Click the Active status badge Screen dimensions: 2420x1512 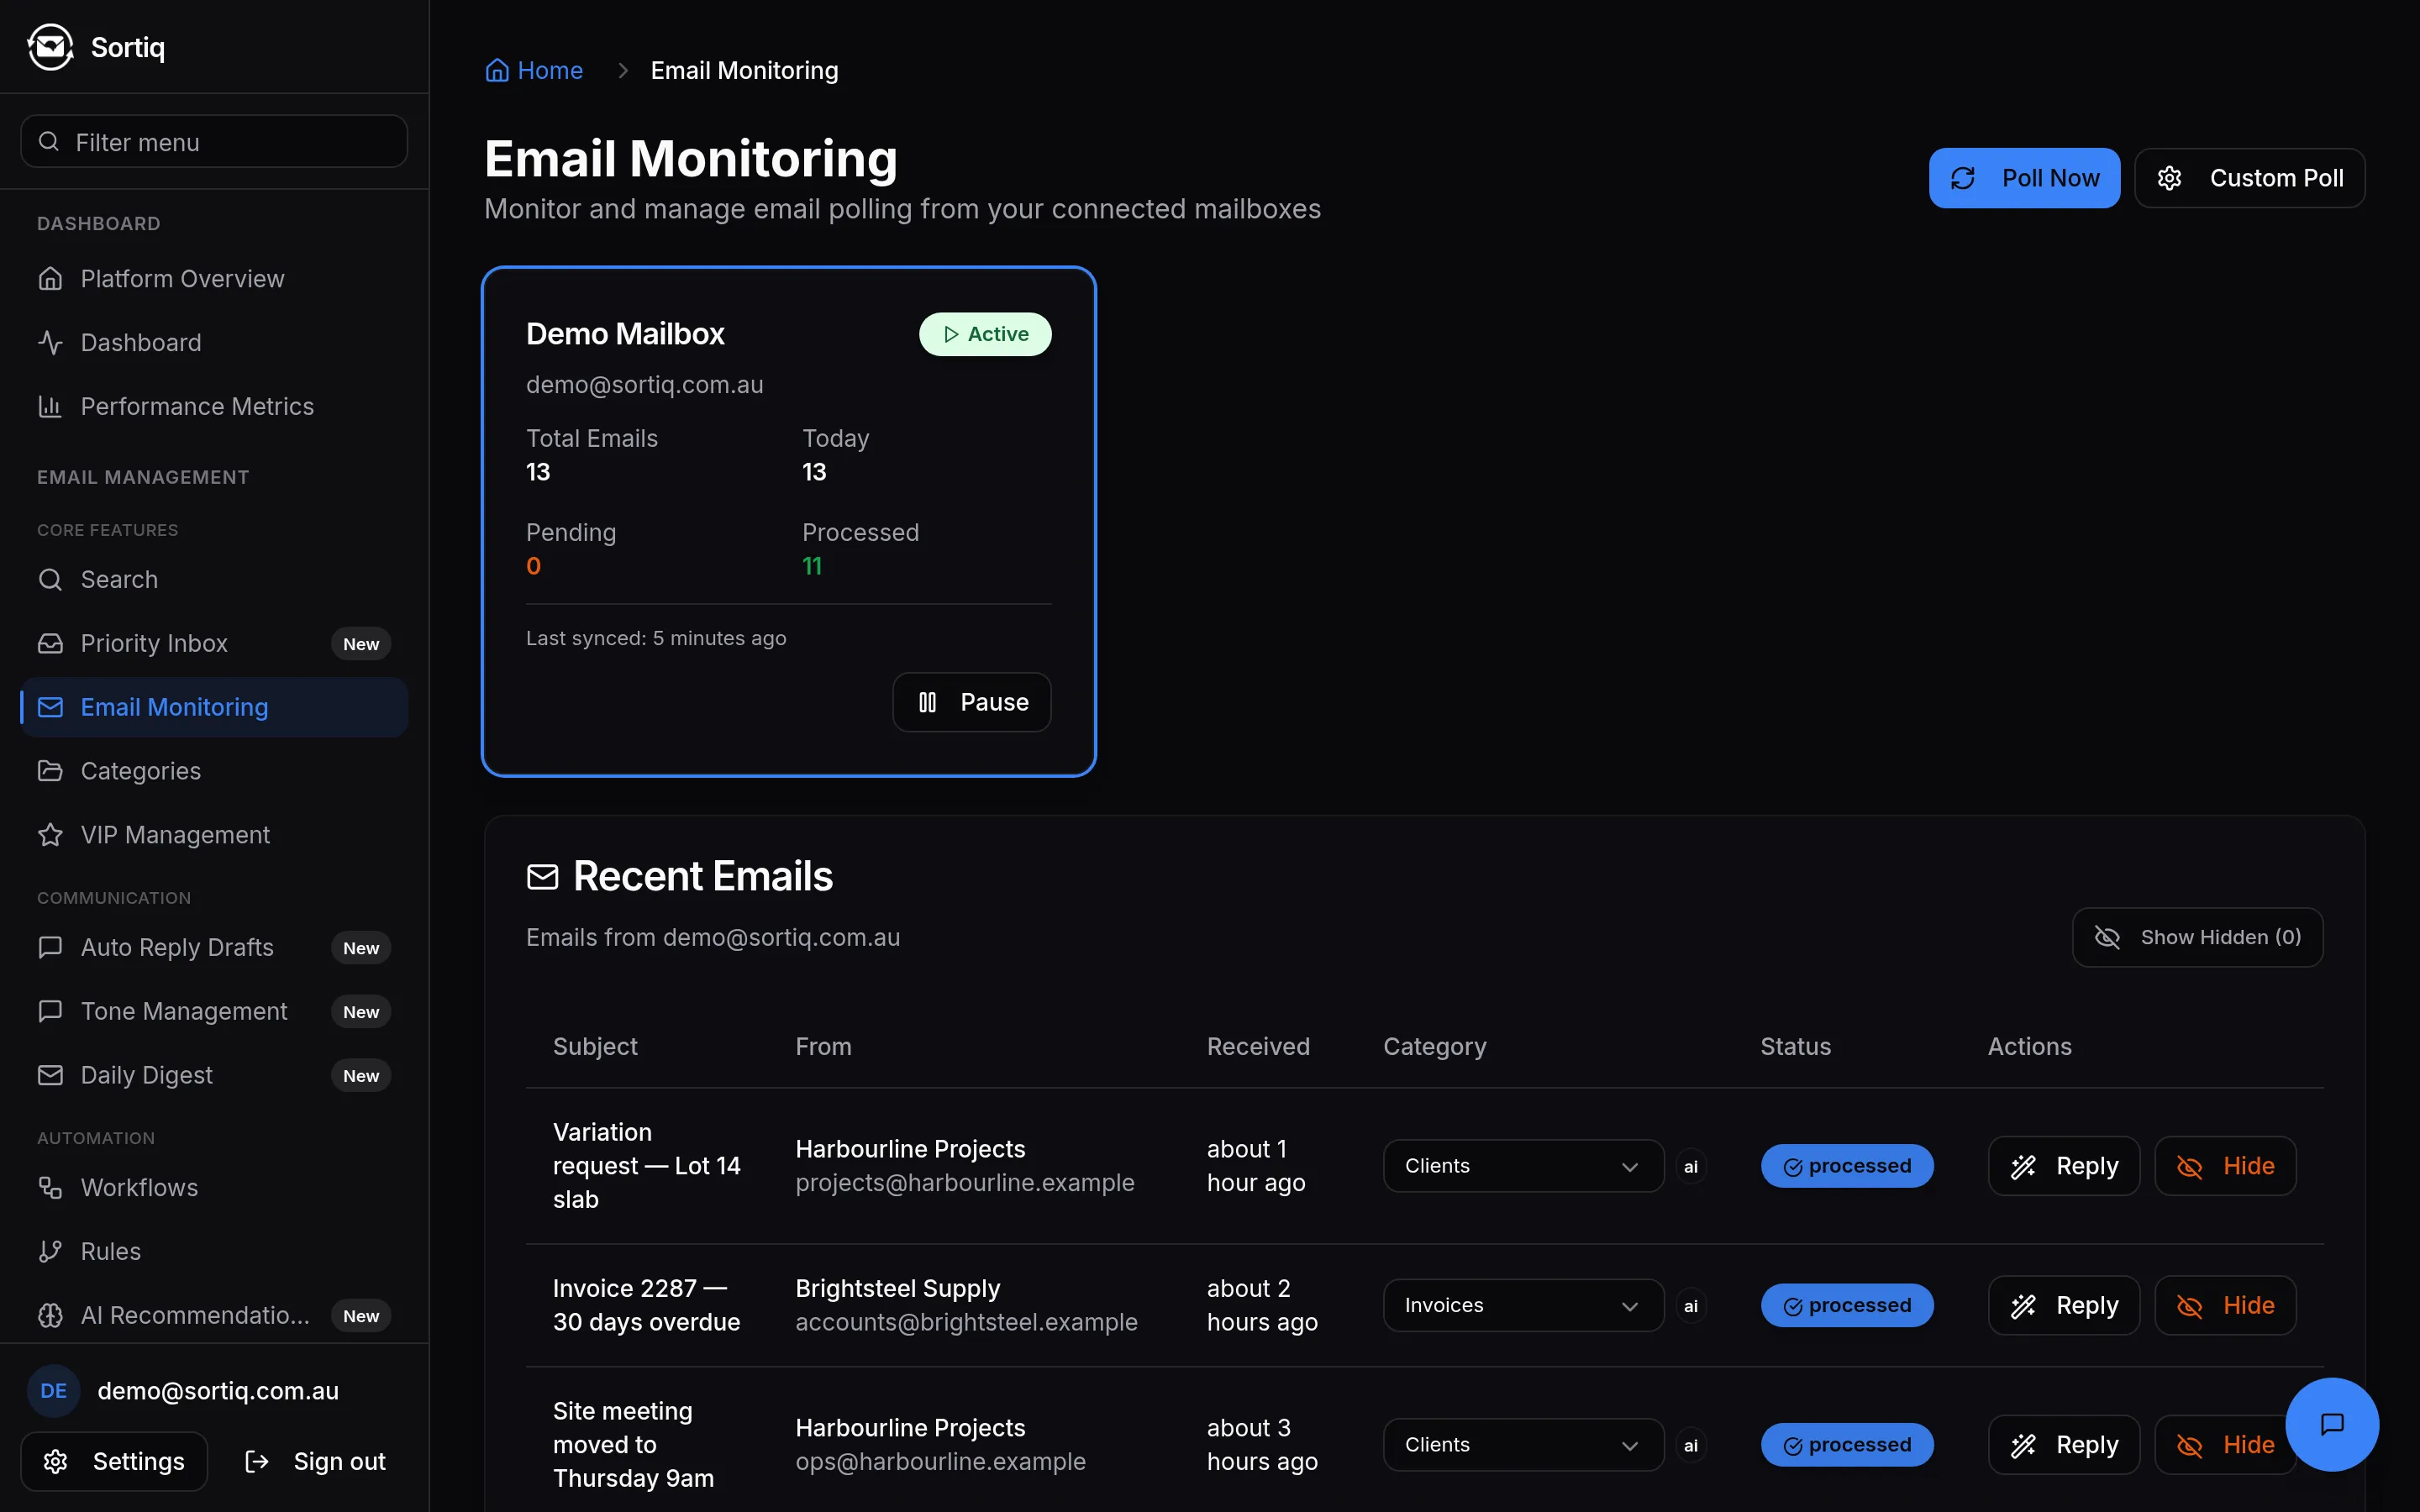tap(985, 334)
